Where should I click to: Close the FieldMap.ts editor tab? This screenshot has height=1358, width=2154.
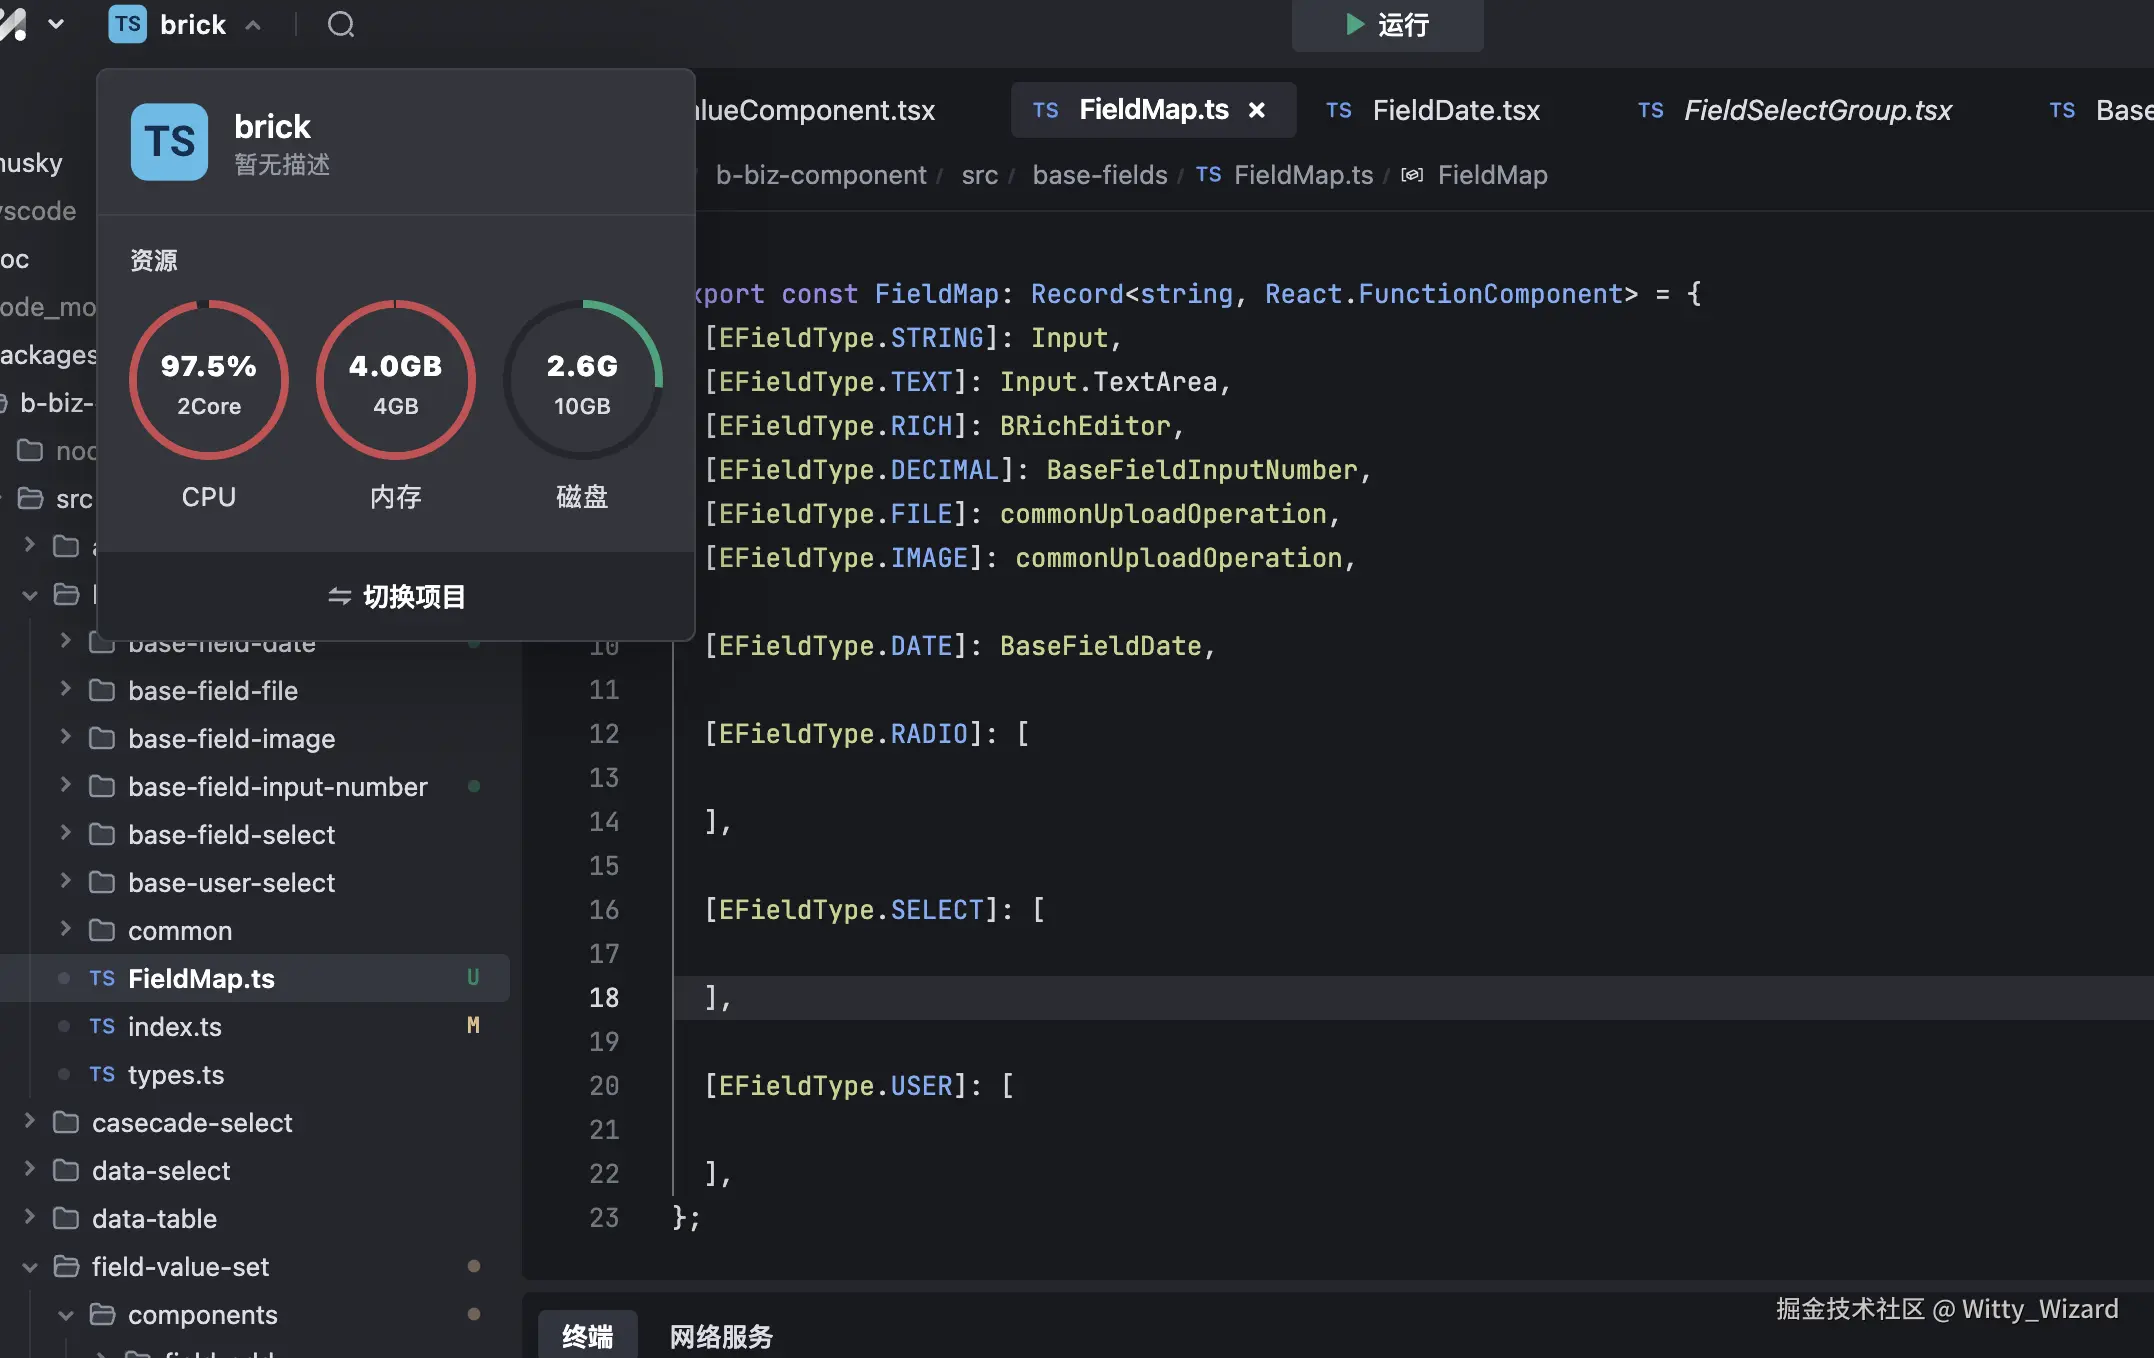(x=1257, y=110)
